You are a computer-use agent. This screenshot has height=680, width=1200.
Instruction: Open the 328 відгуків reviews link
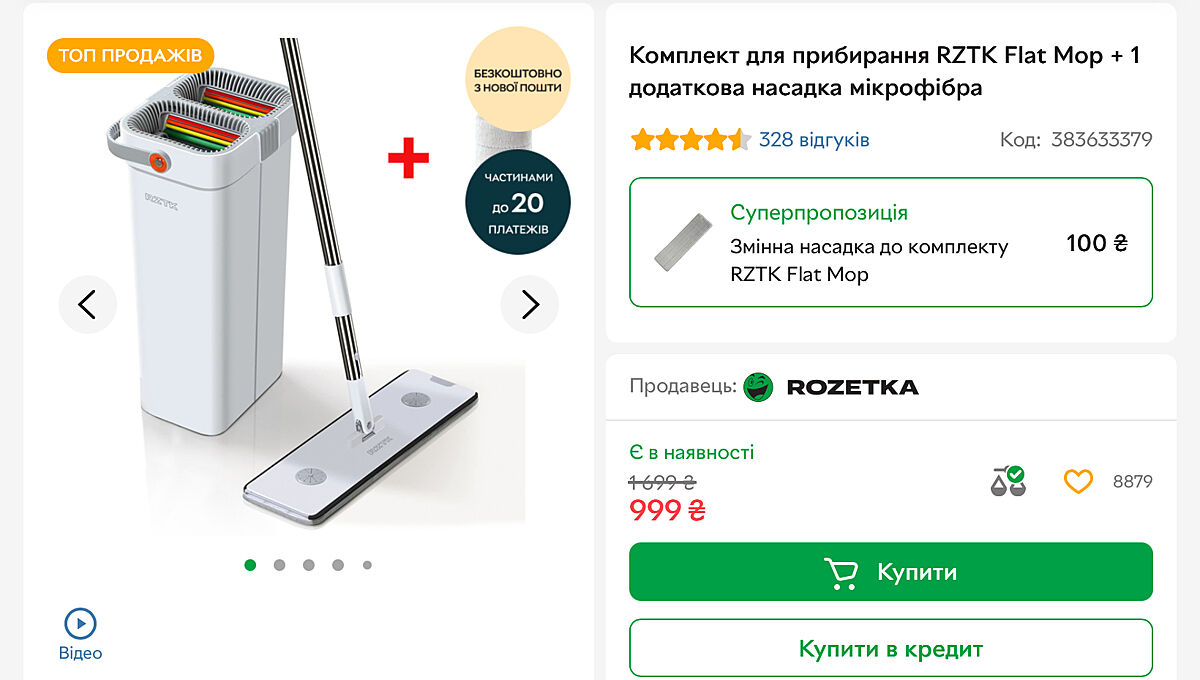click(x=814, y=140)
